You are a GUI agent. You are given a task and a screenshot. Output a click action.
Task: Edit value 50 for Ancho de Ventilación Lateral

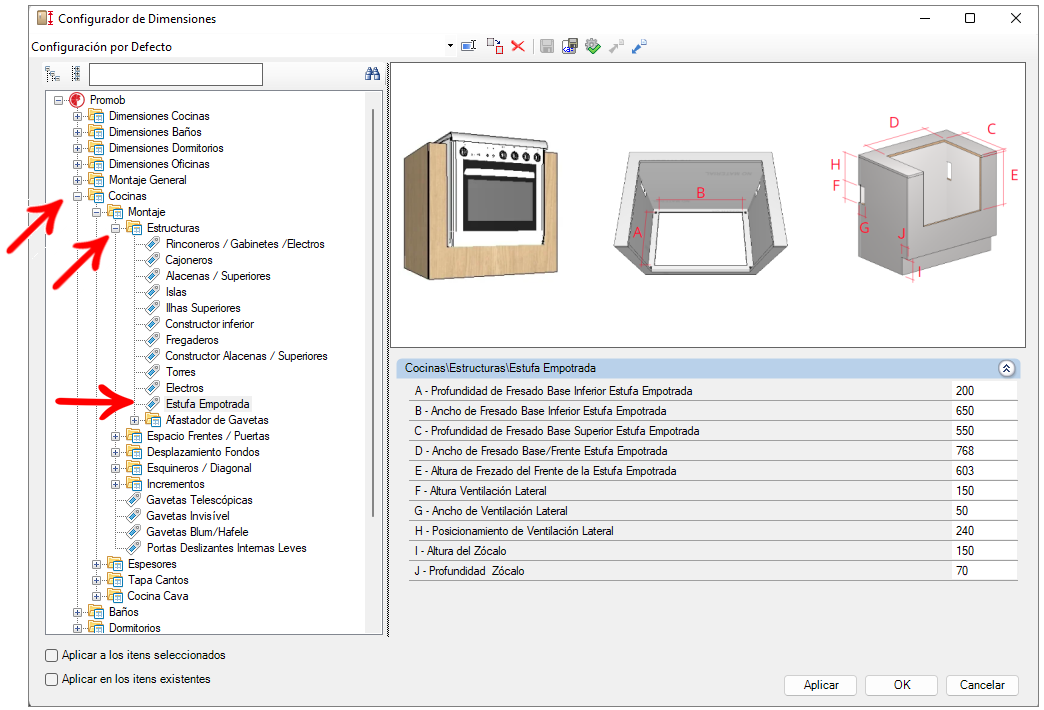[x=984, y=511]
